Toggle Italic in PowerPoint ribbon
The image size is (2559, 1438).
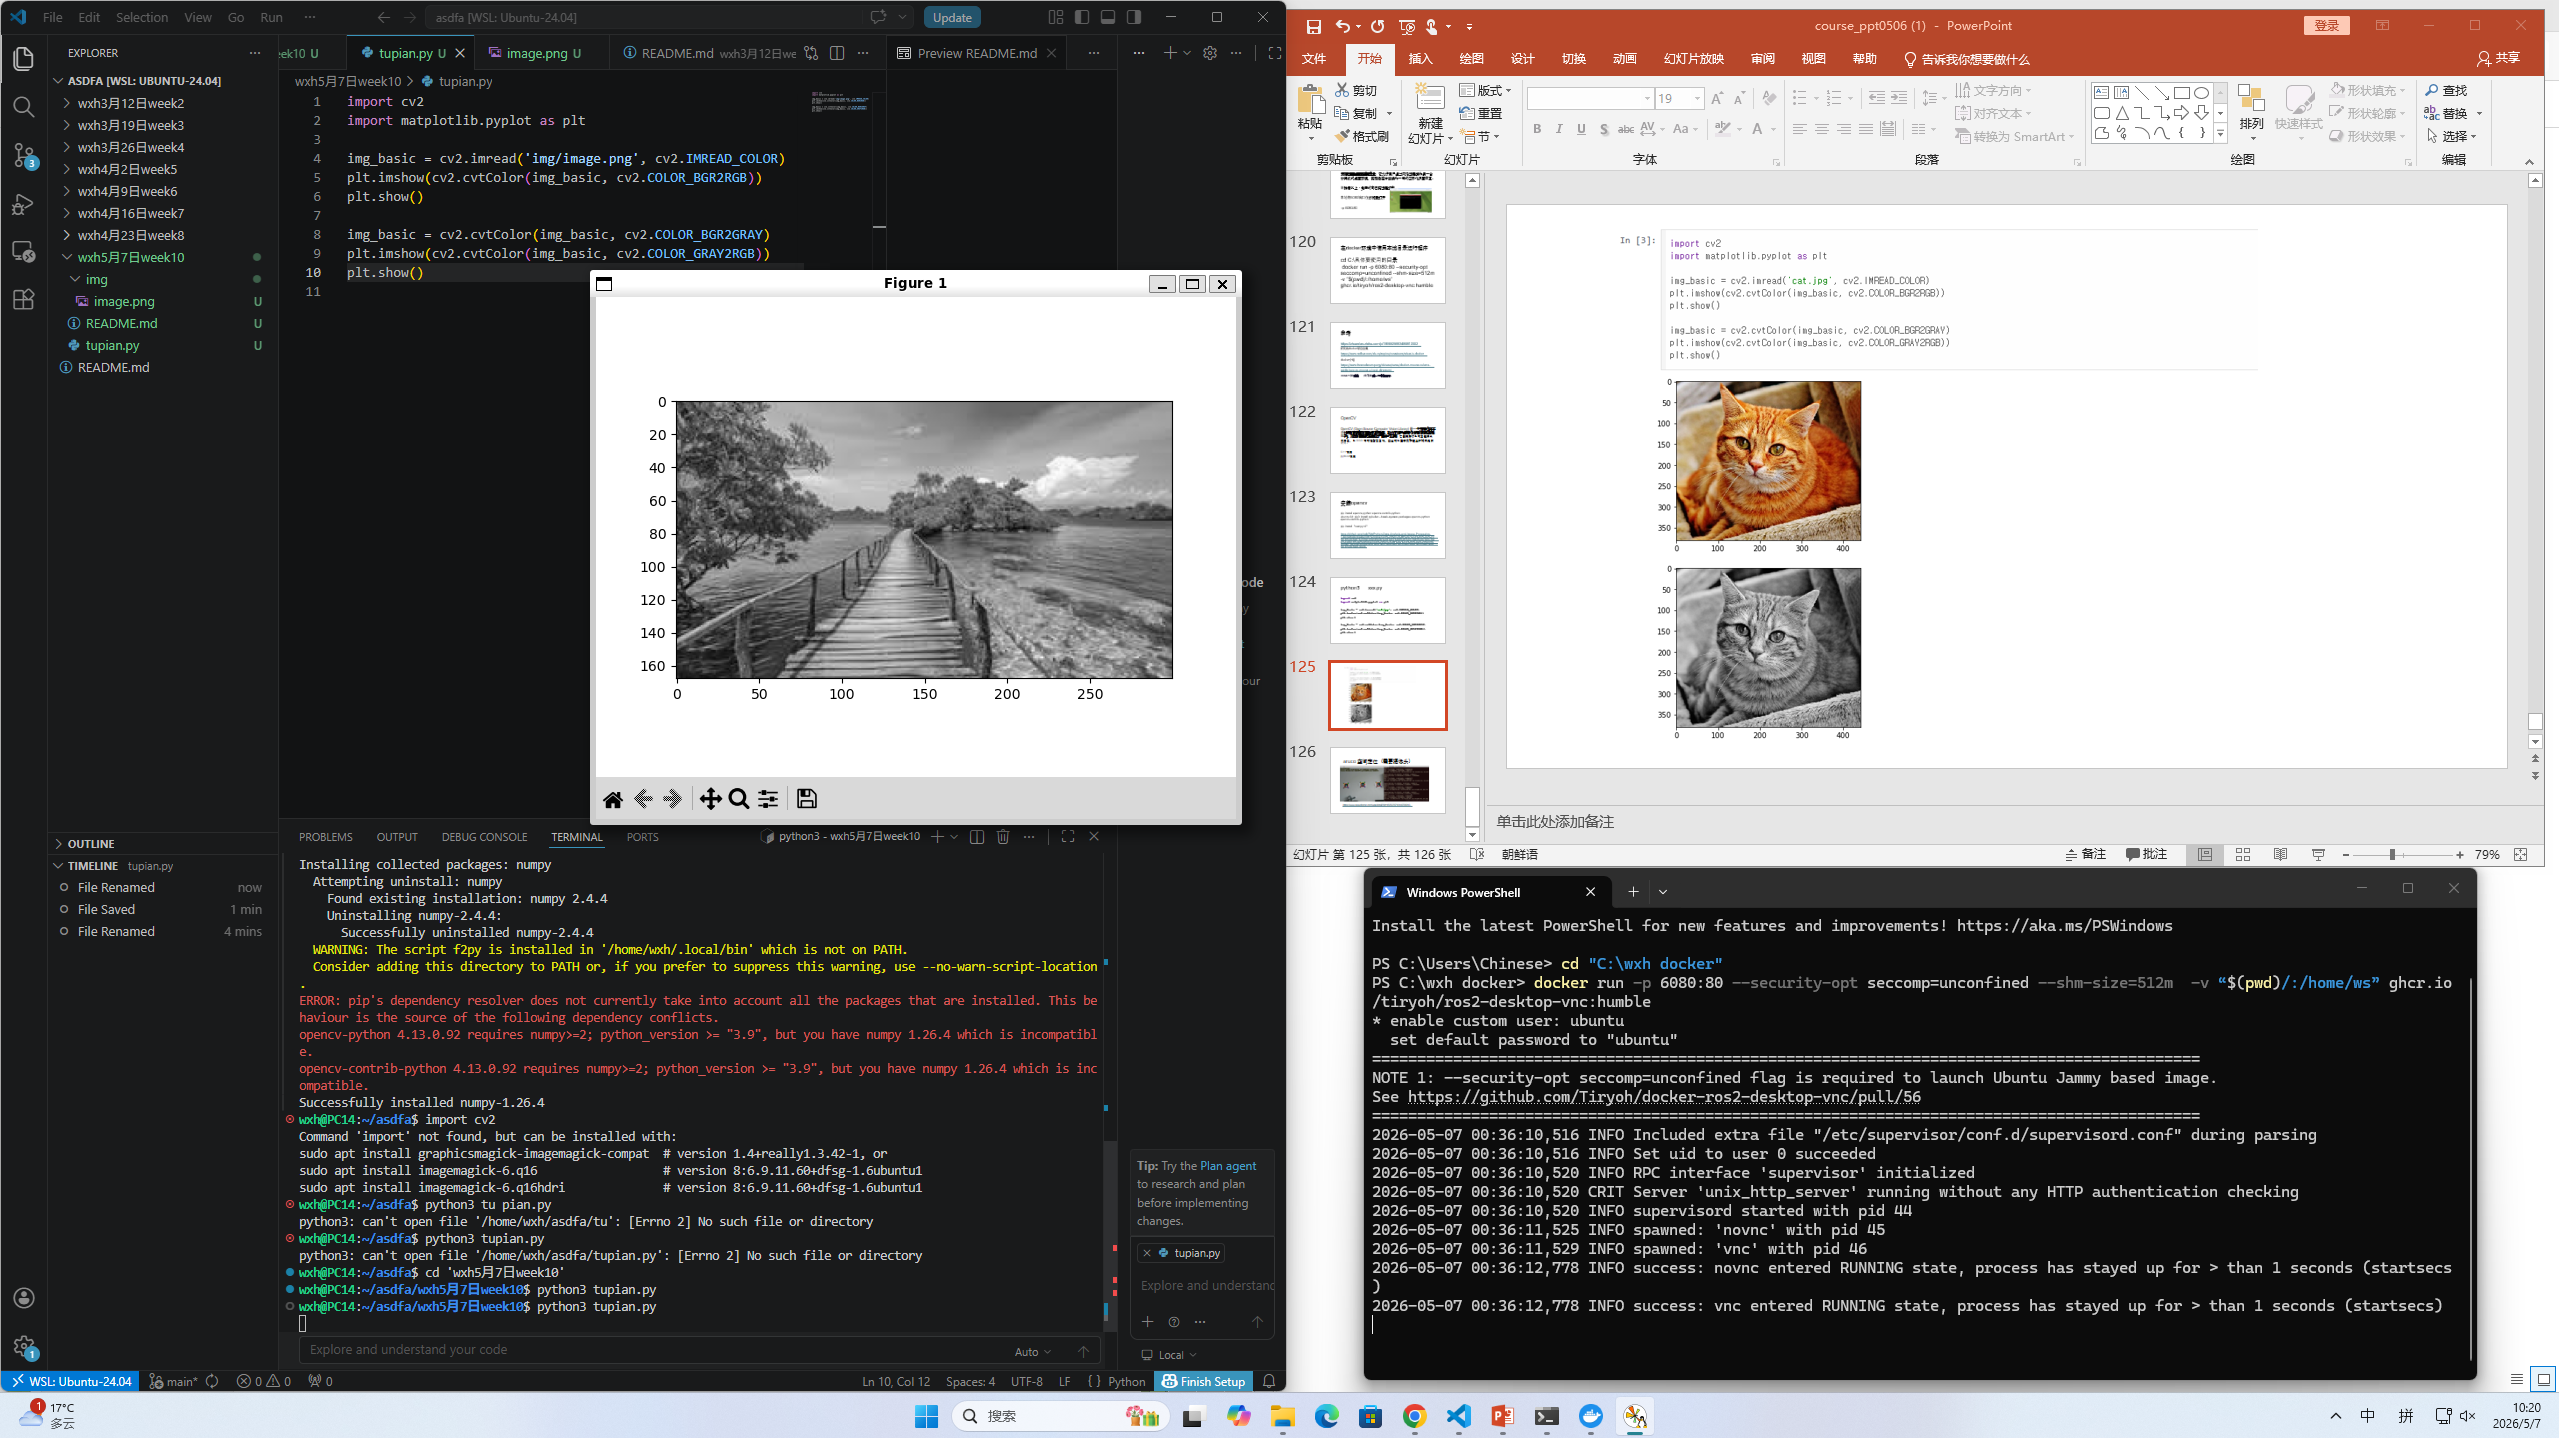tap(1559, 129)
